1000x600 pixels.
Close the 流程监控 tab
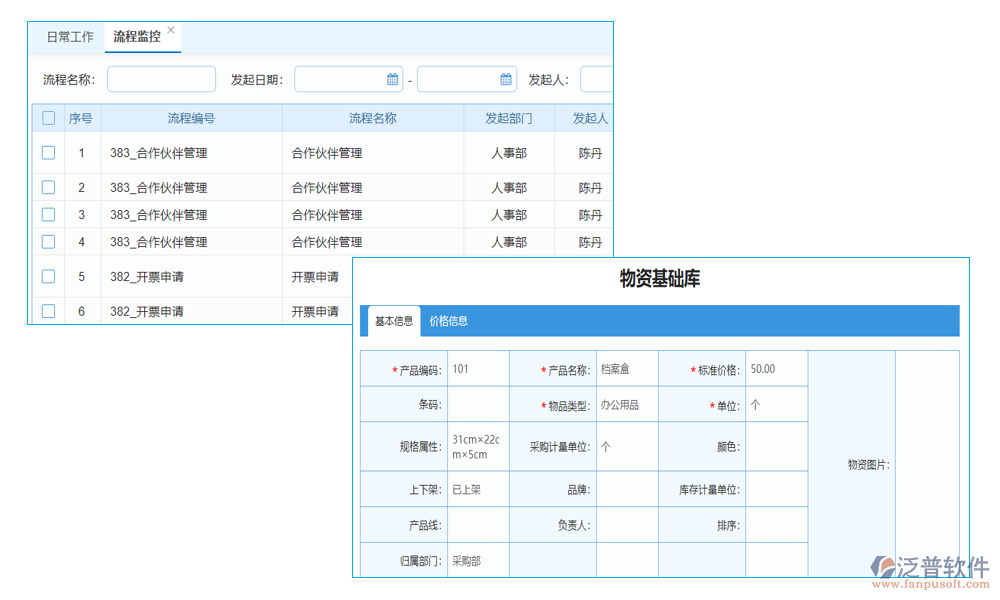170,29
